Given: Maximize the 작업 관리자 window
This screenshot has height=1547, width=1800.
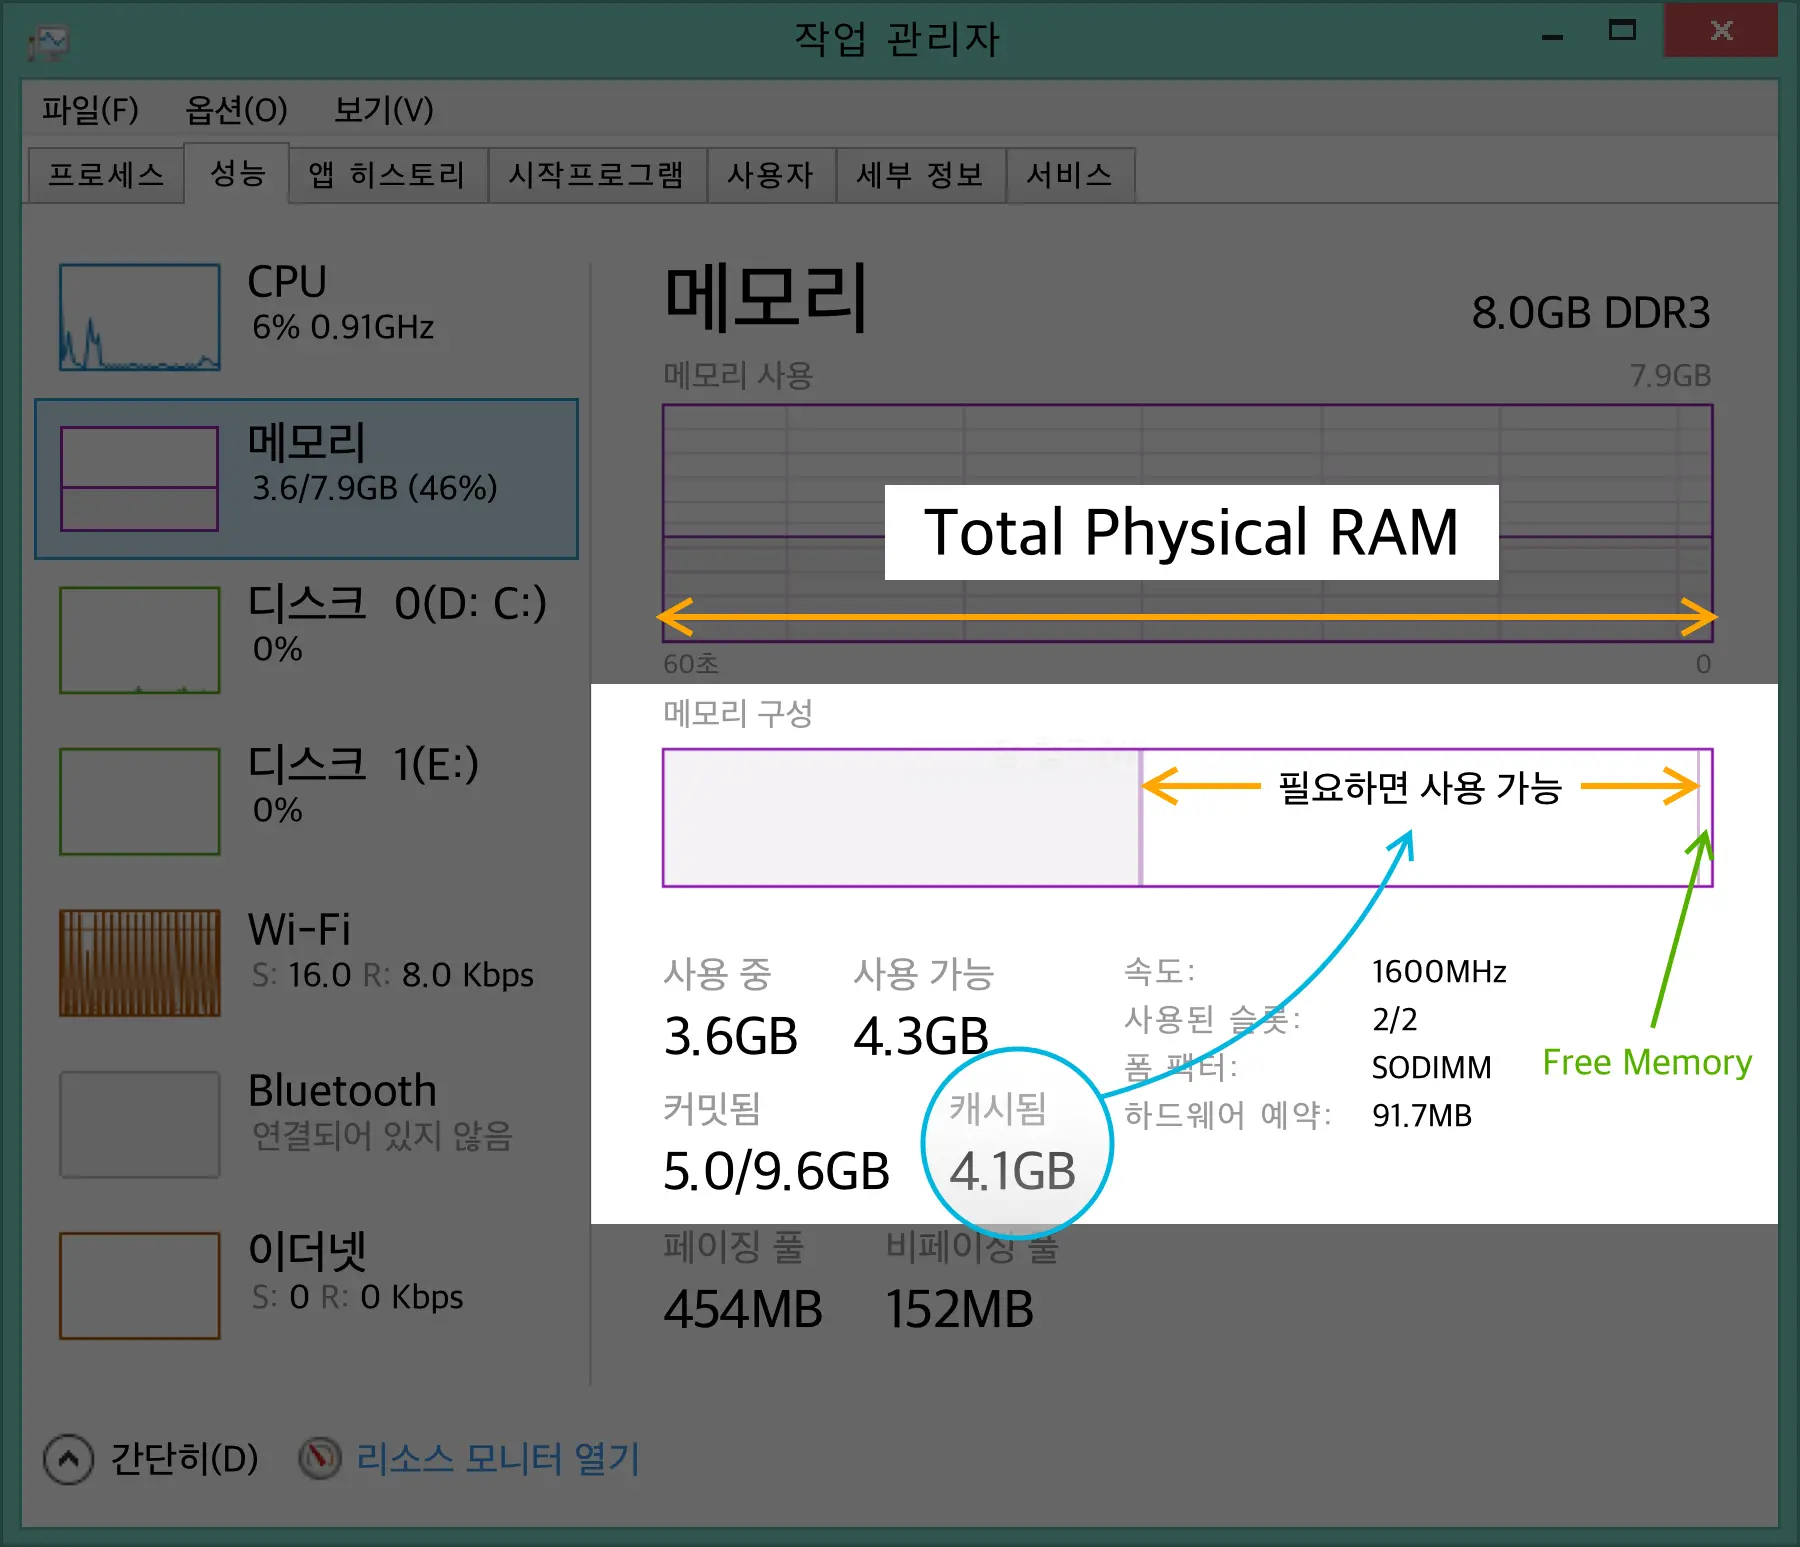Looking at the screenshot, I should pos(1622,31).
